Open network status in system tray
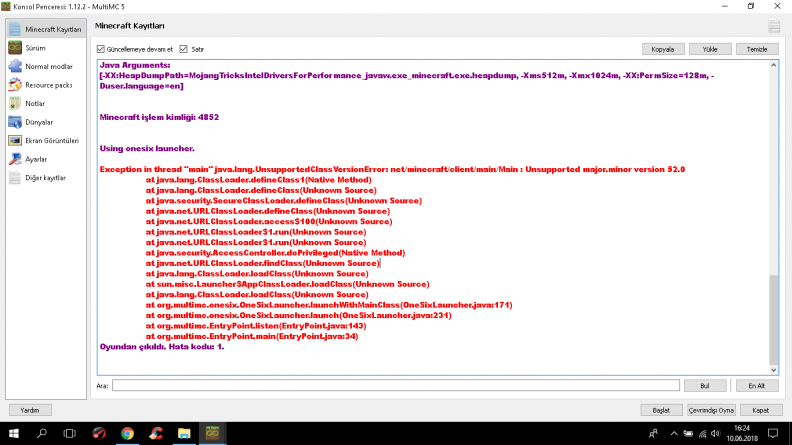 (703, 433)
